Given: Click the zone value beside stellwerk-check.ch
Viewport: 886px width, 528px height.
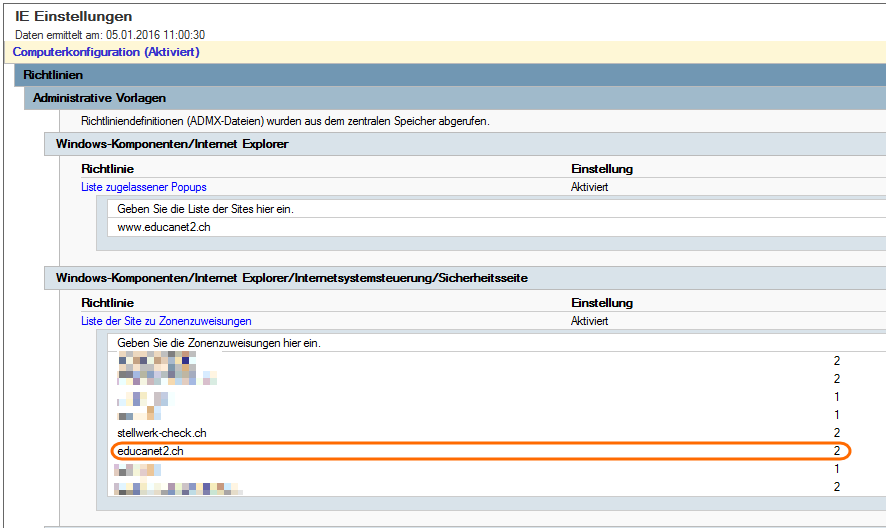Looking at the screenshot, I should pyautogui.click(x=836, y=433).
